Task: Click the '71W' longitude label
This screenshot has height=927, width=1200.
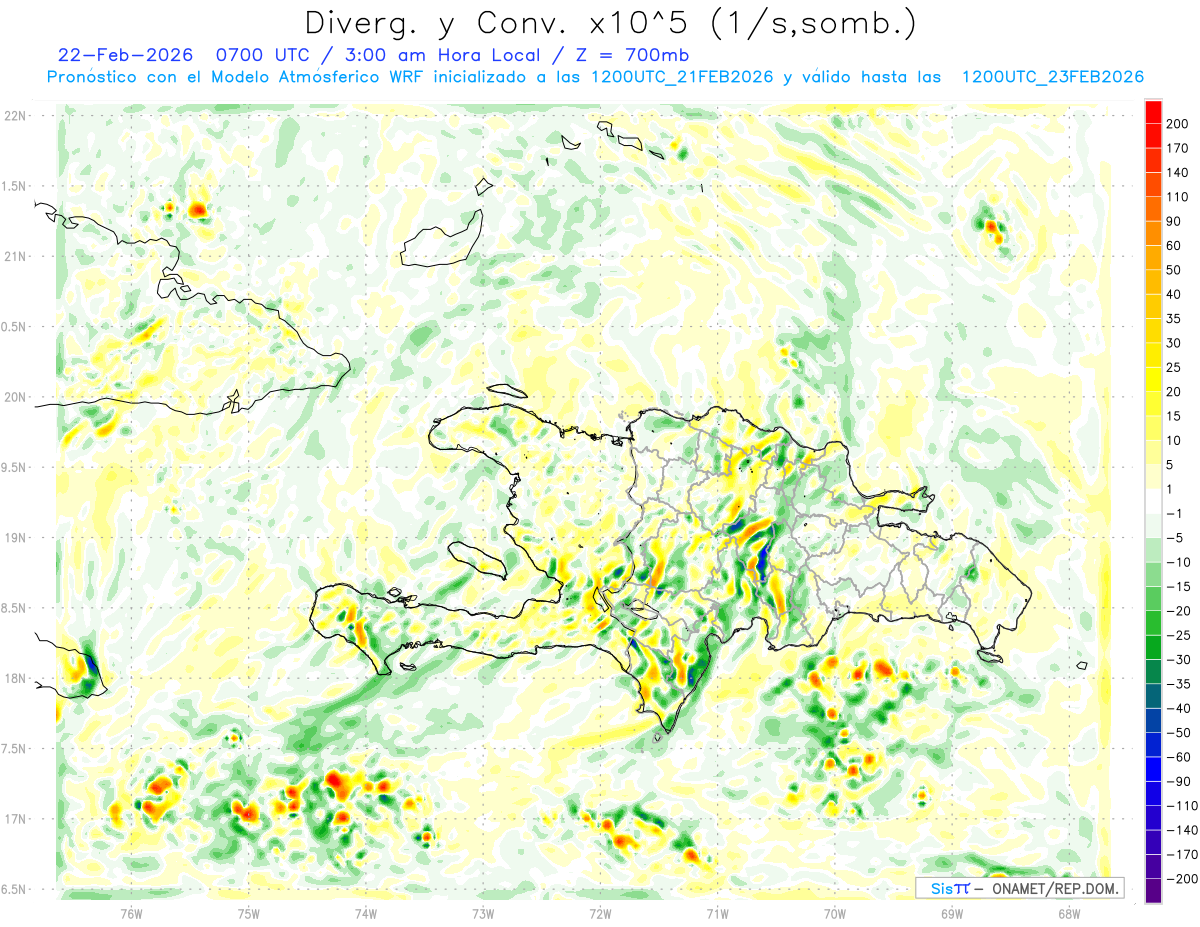Action: [x=717, y=913]
